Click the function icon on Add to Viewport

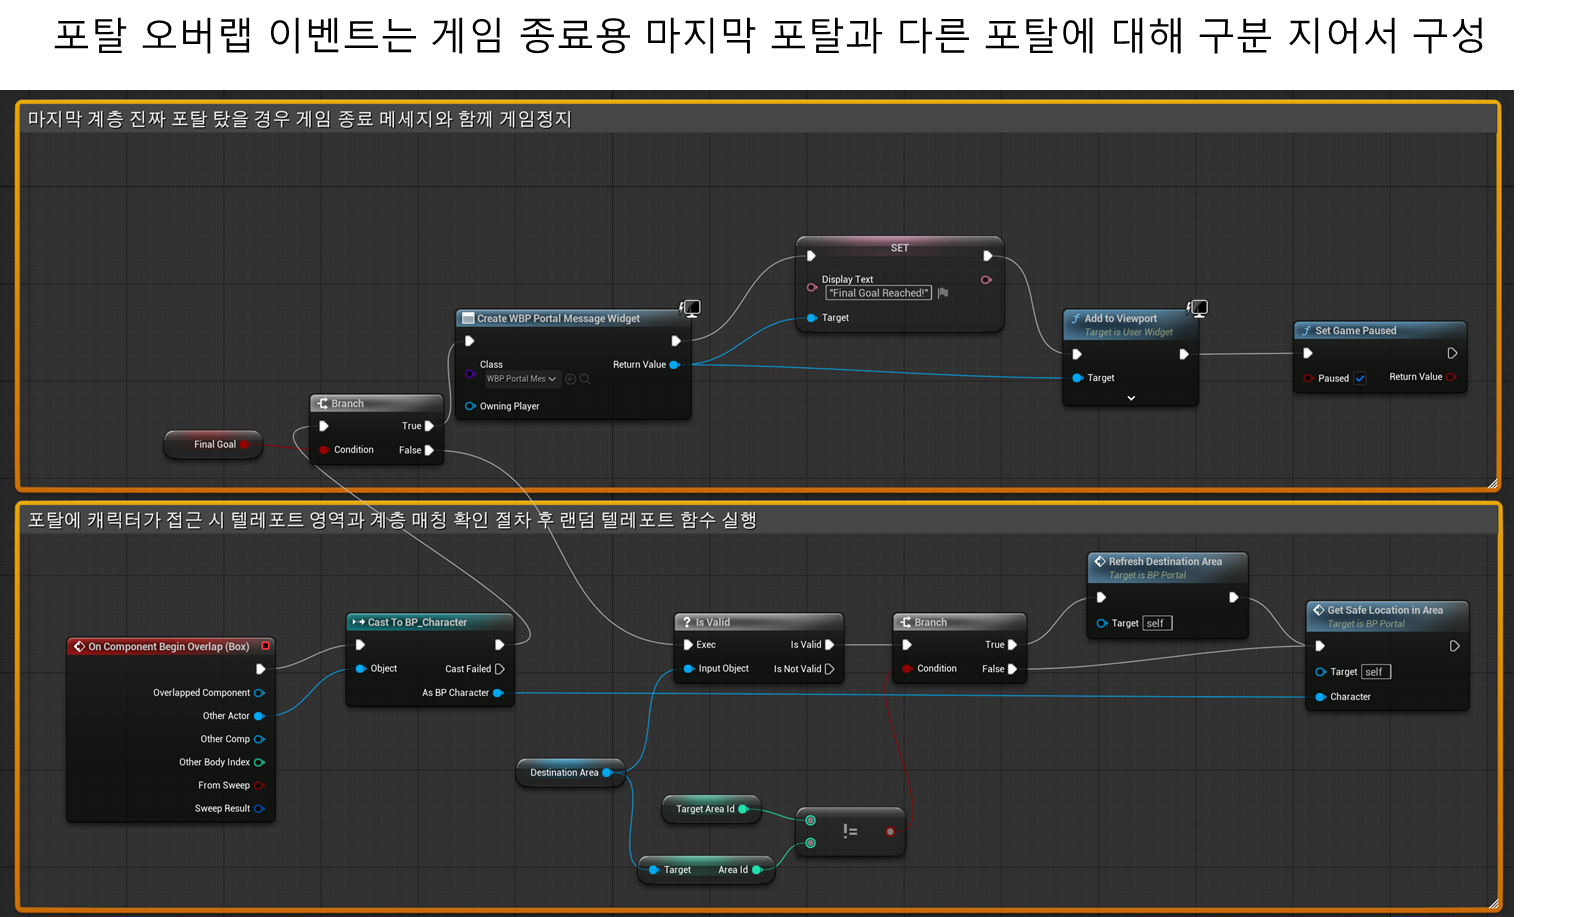pos(1076,318)
